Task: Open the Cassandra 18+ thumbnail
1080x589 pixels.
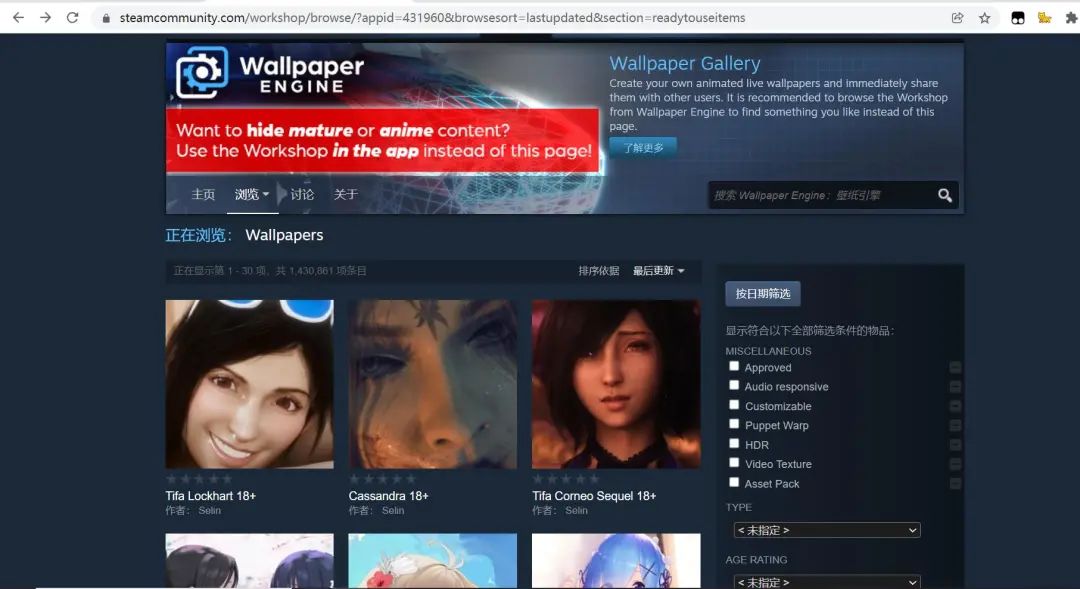Action: click(x=433, y=384)
